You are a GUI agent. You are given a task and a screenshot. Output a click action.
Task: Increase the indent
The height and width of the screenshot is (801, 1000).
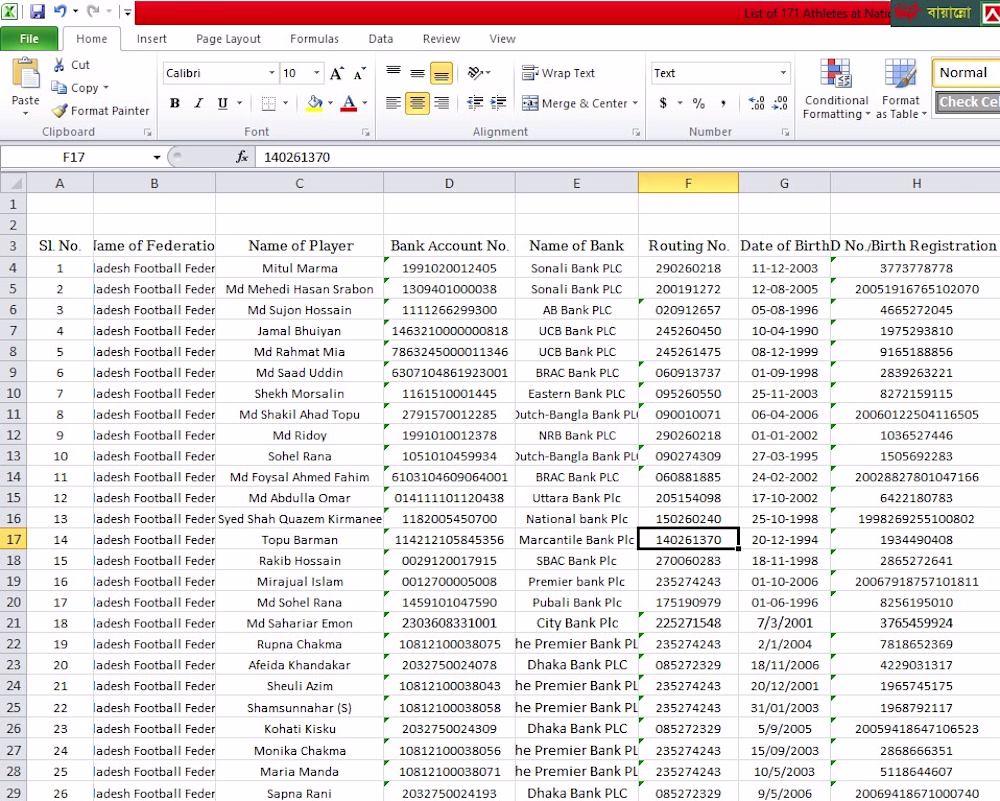(499, 103)
